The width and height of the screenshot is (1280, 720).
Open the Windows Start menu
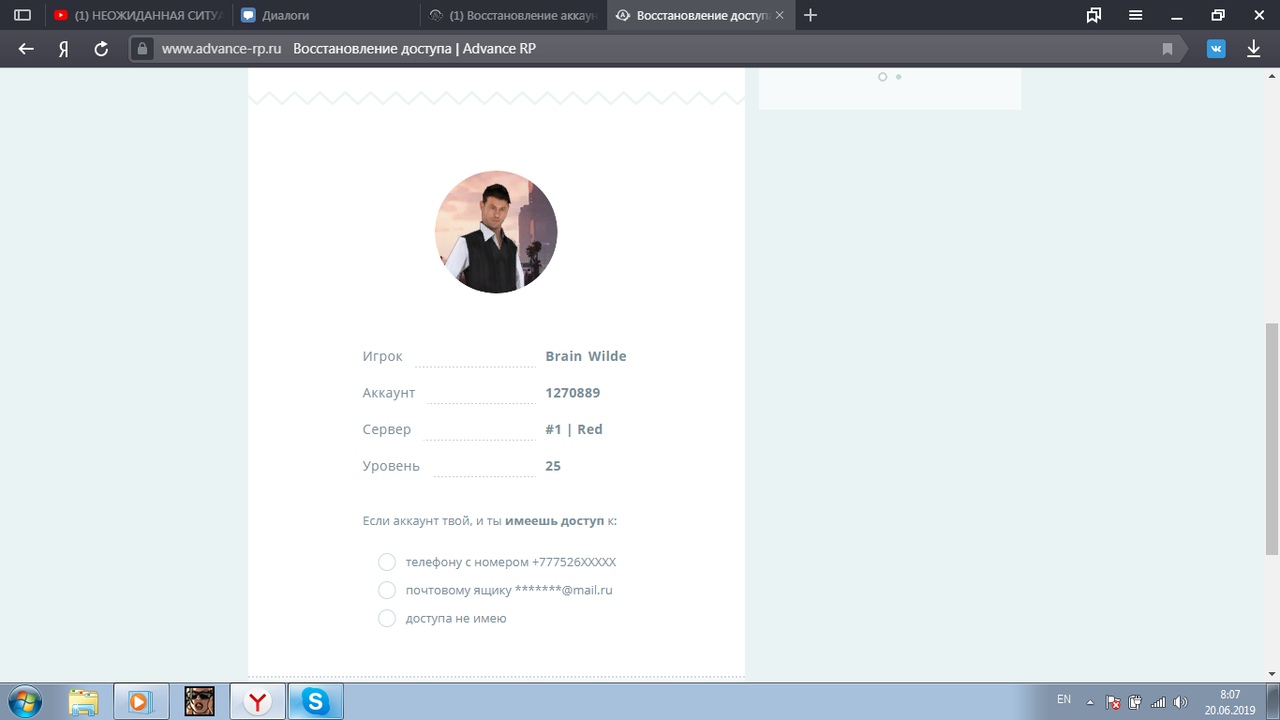tap(24, 702)
